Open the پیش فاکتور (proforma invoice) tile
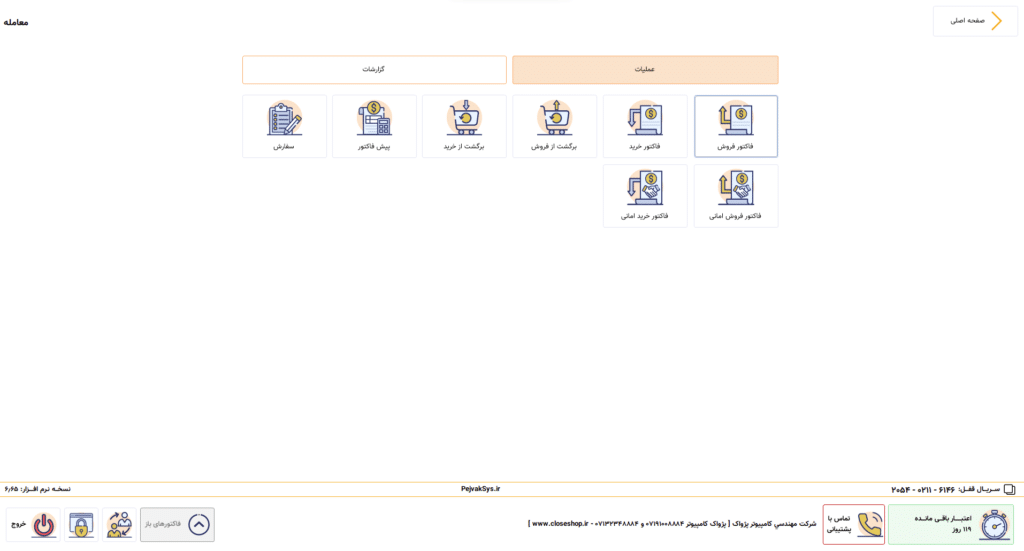 click(374, 126)
